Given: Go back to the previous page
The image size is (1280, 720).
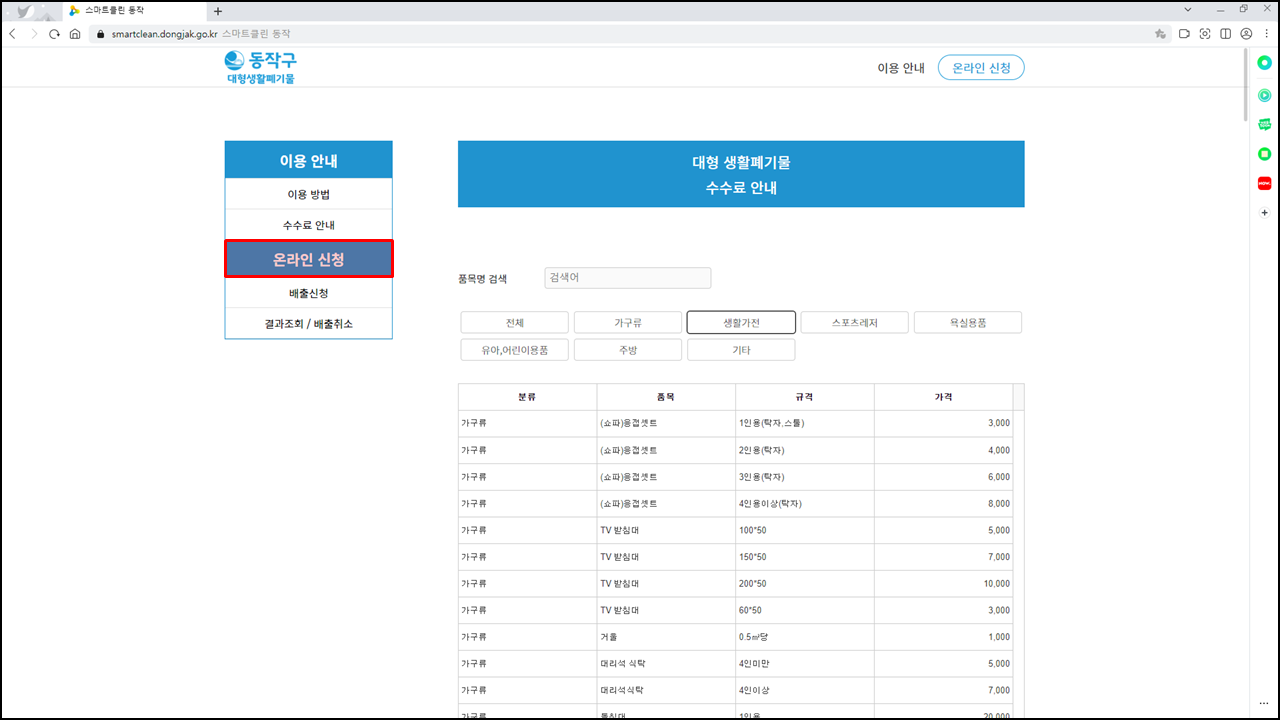Looking at the screenshot, I should [12, 33].
